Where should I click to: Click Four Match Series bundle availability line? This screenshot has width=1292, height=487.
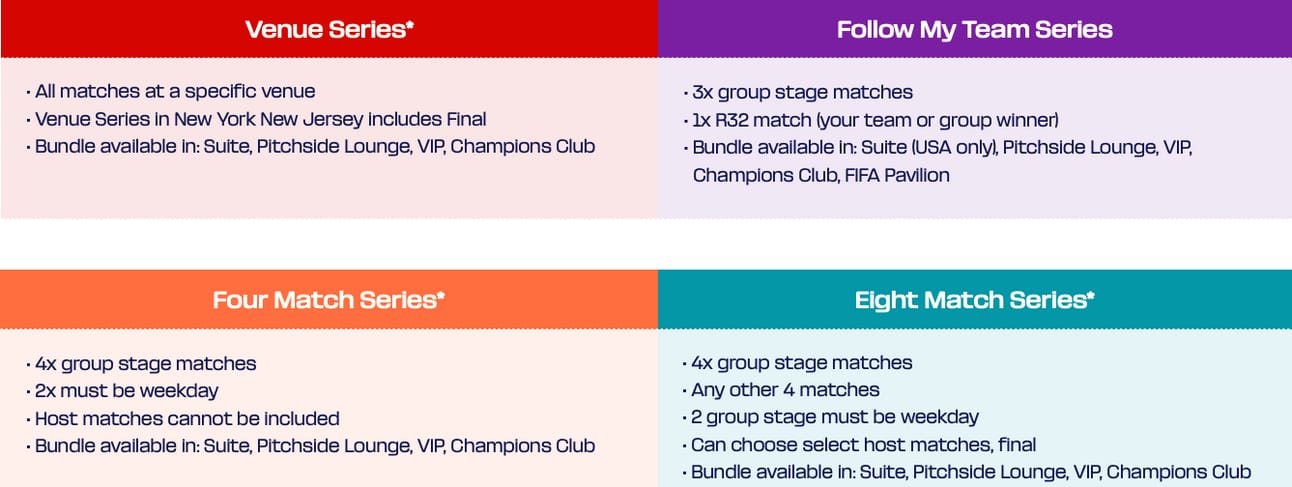pyautogui.click(x=310, y=446)
